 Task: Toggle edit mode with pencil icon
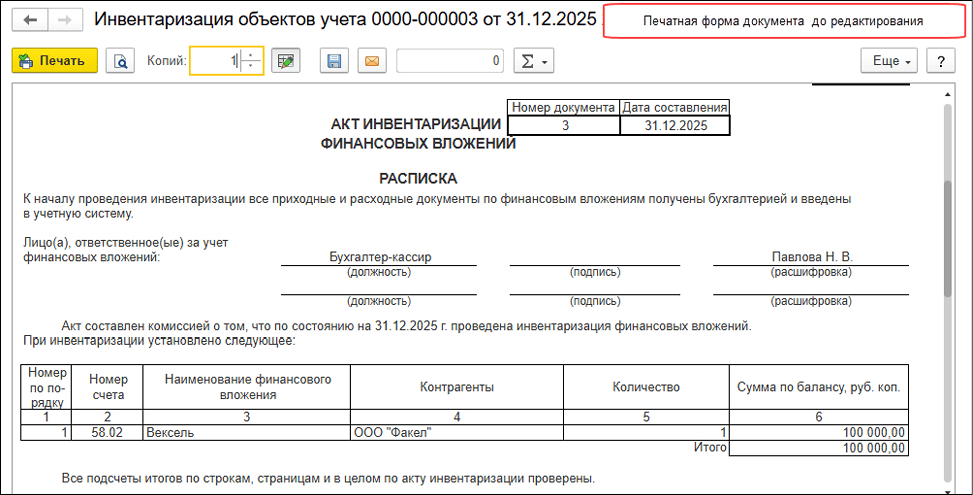(x=286, y=61)
